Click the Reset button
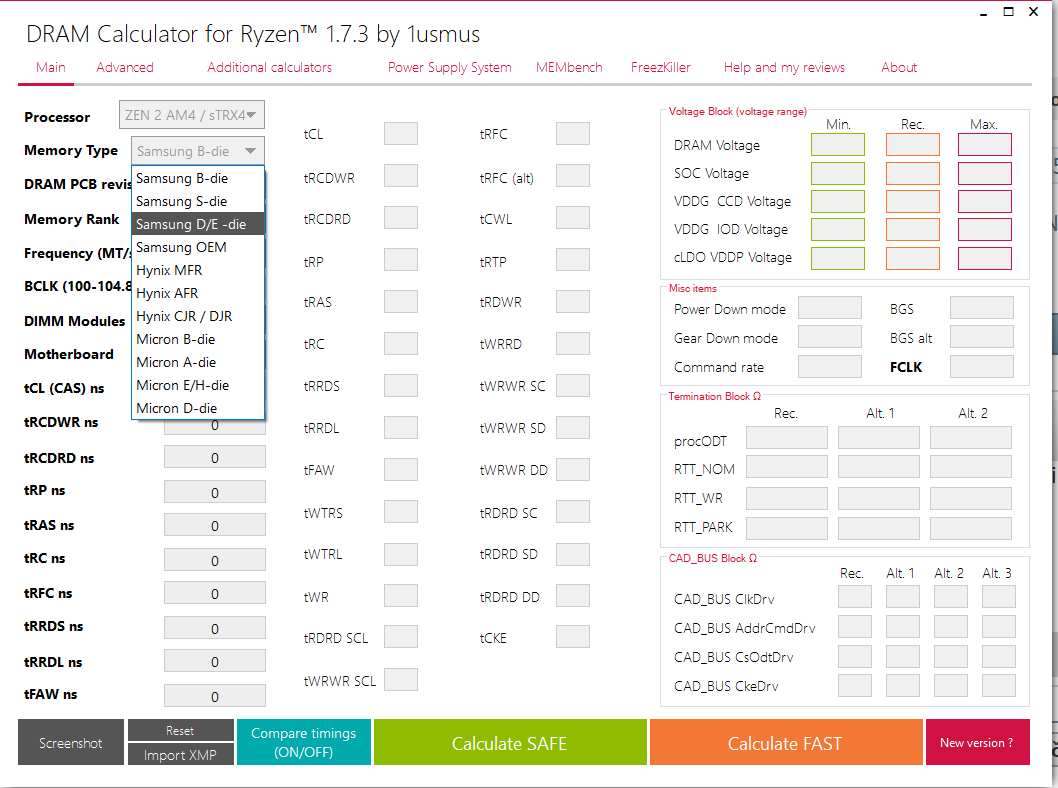The height and width of the screenshot is (788, 1058). click(181, 730)
